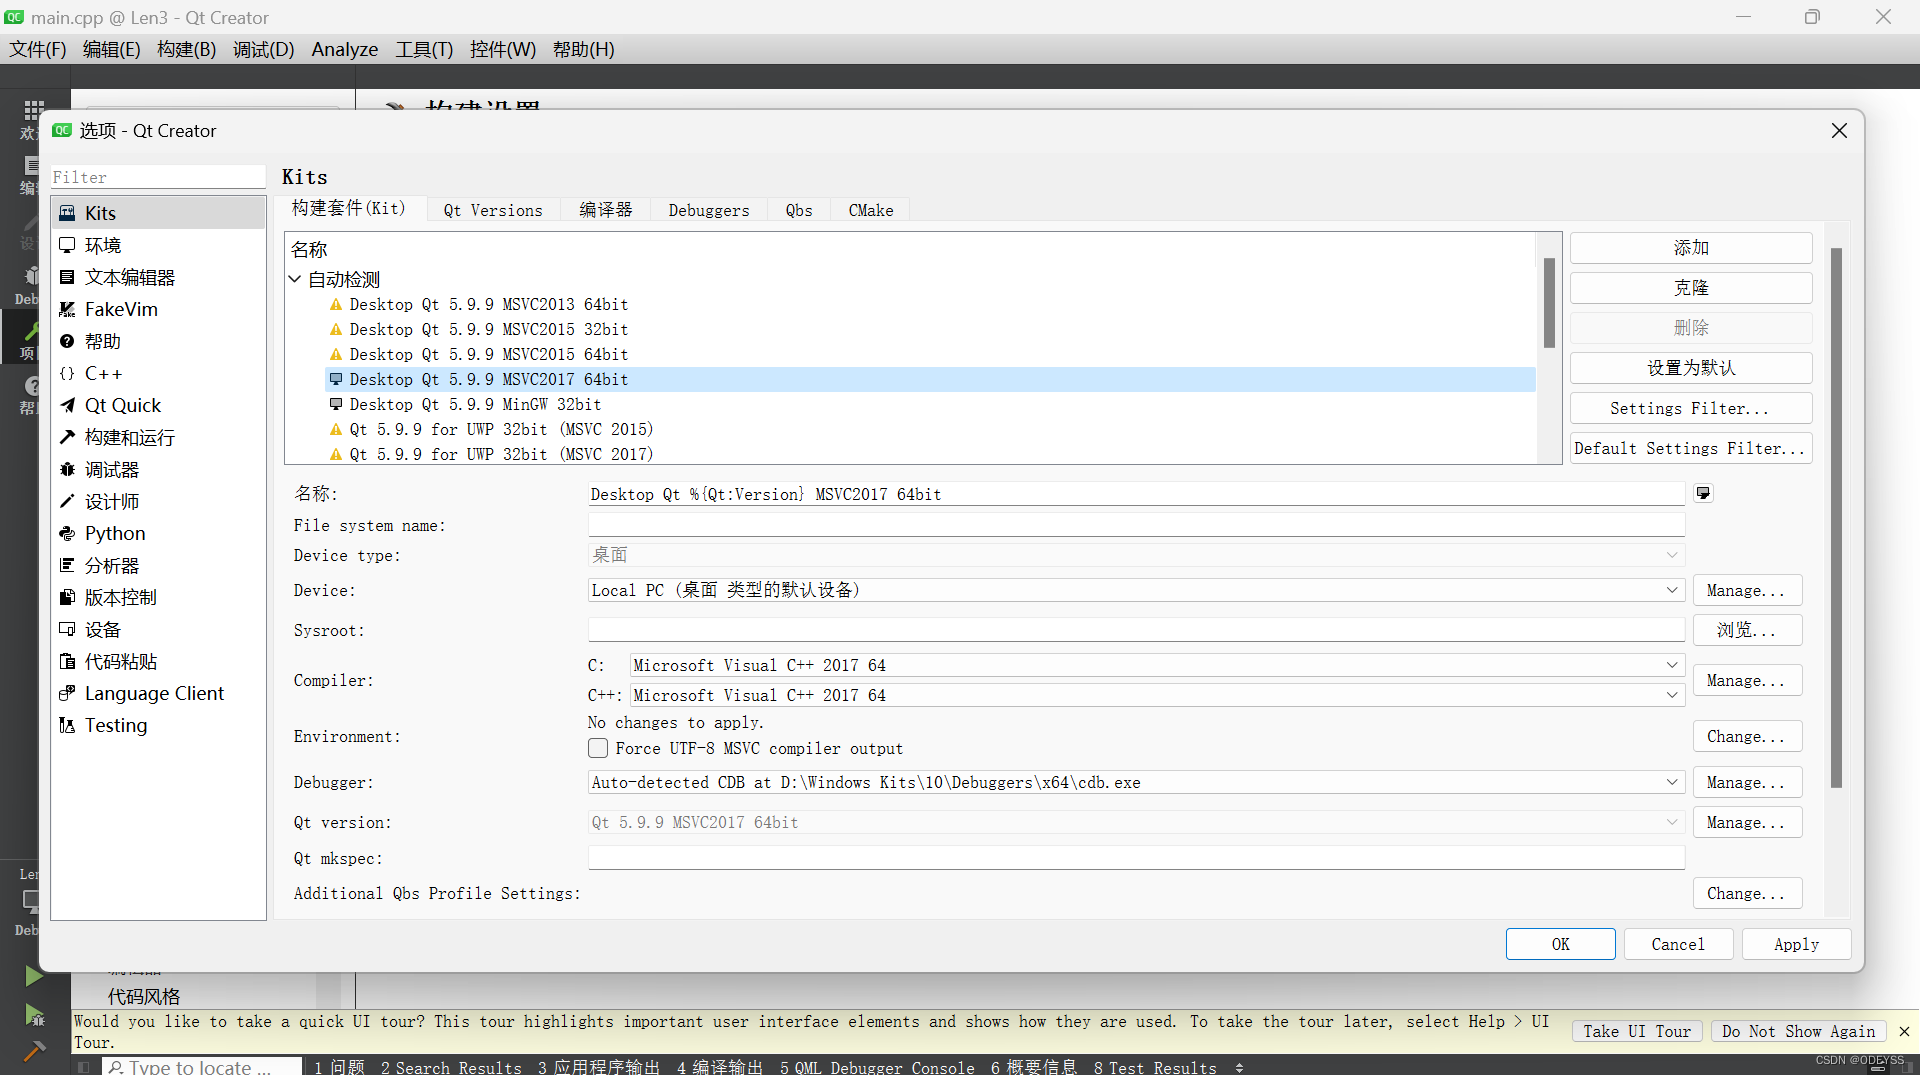
Task: Click the Debug run button in main window
Action: 33,1015
